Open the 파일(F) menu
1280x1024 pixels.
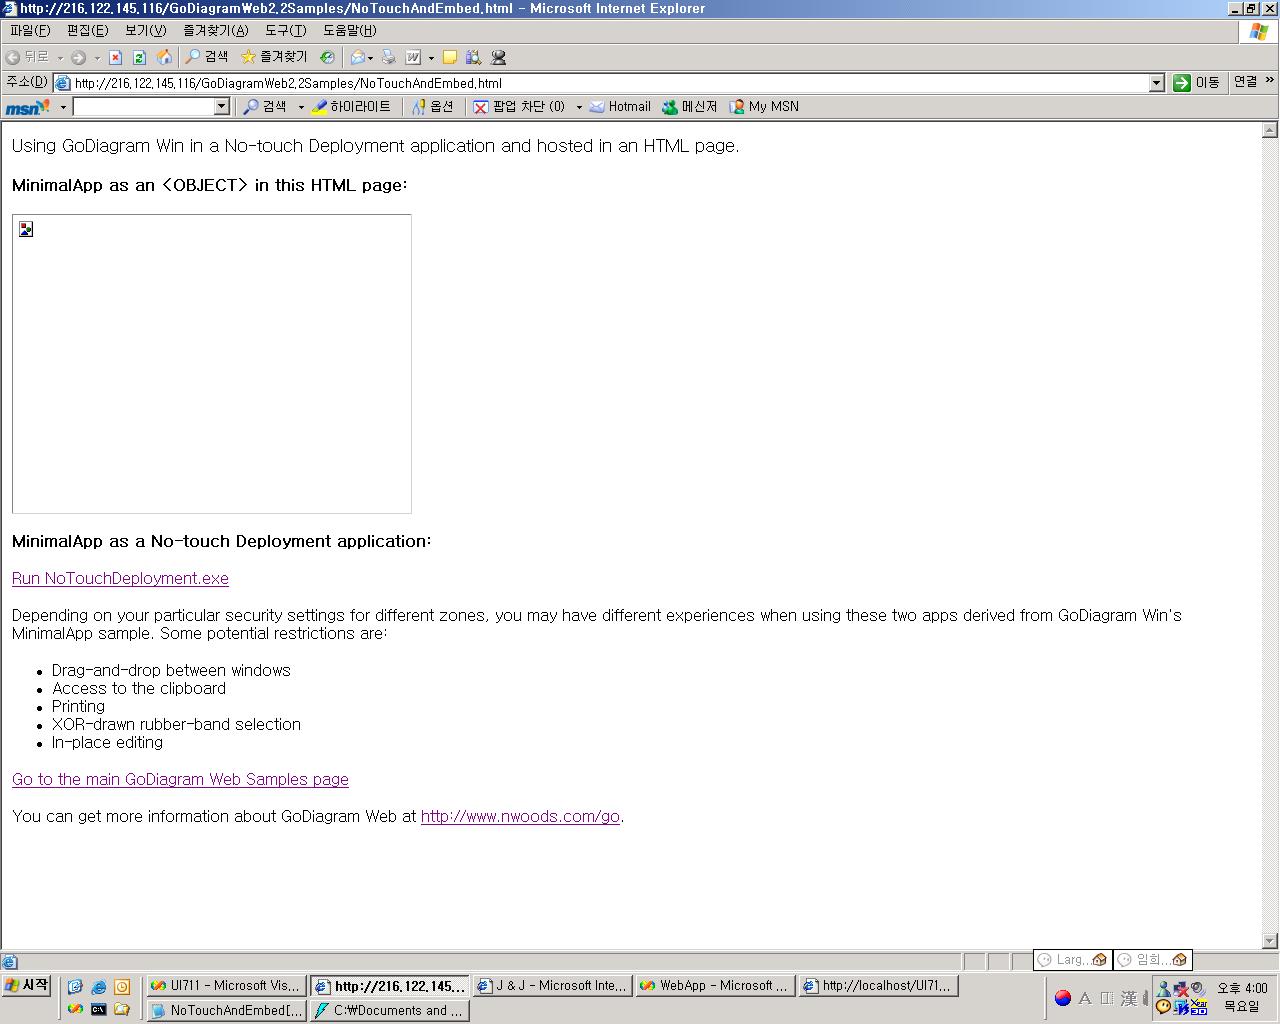29,31
